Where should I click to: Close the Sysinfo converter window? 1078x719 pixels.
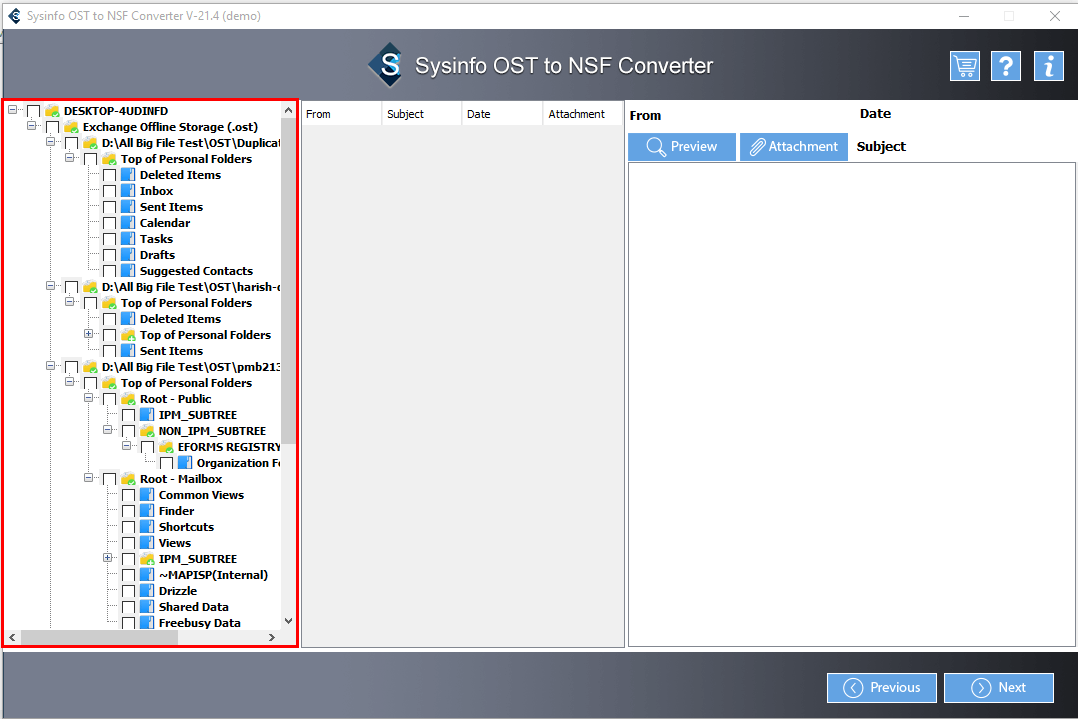coord(1055,16)
